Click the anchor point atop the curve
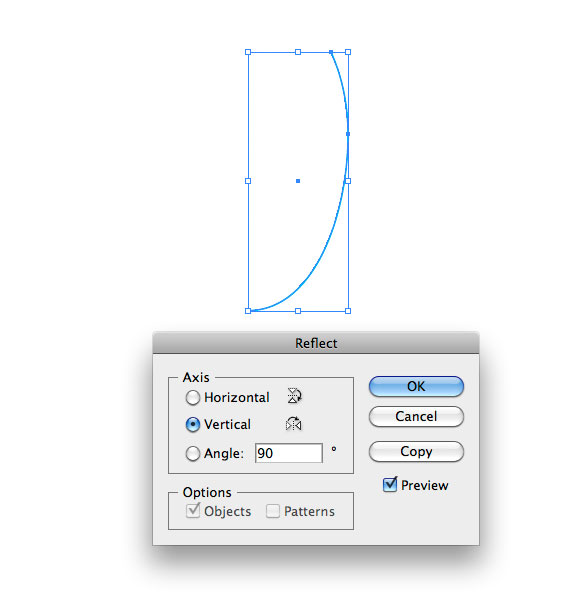This screenshot has height=600, width=580. [x=331, y=52]
